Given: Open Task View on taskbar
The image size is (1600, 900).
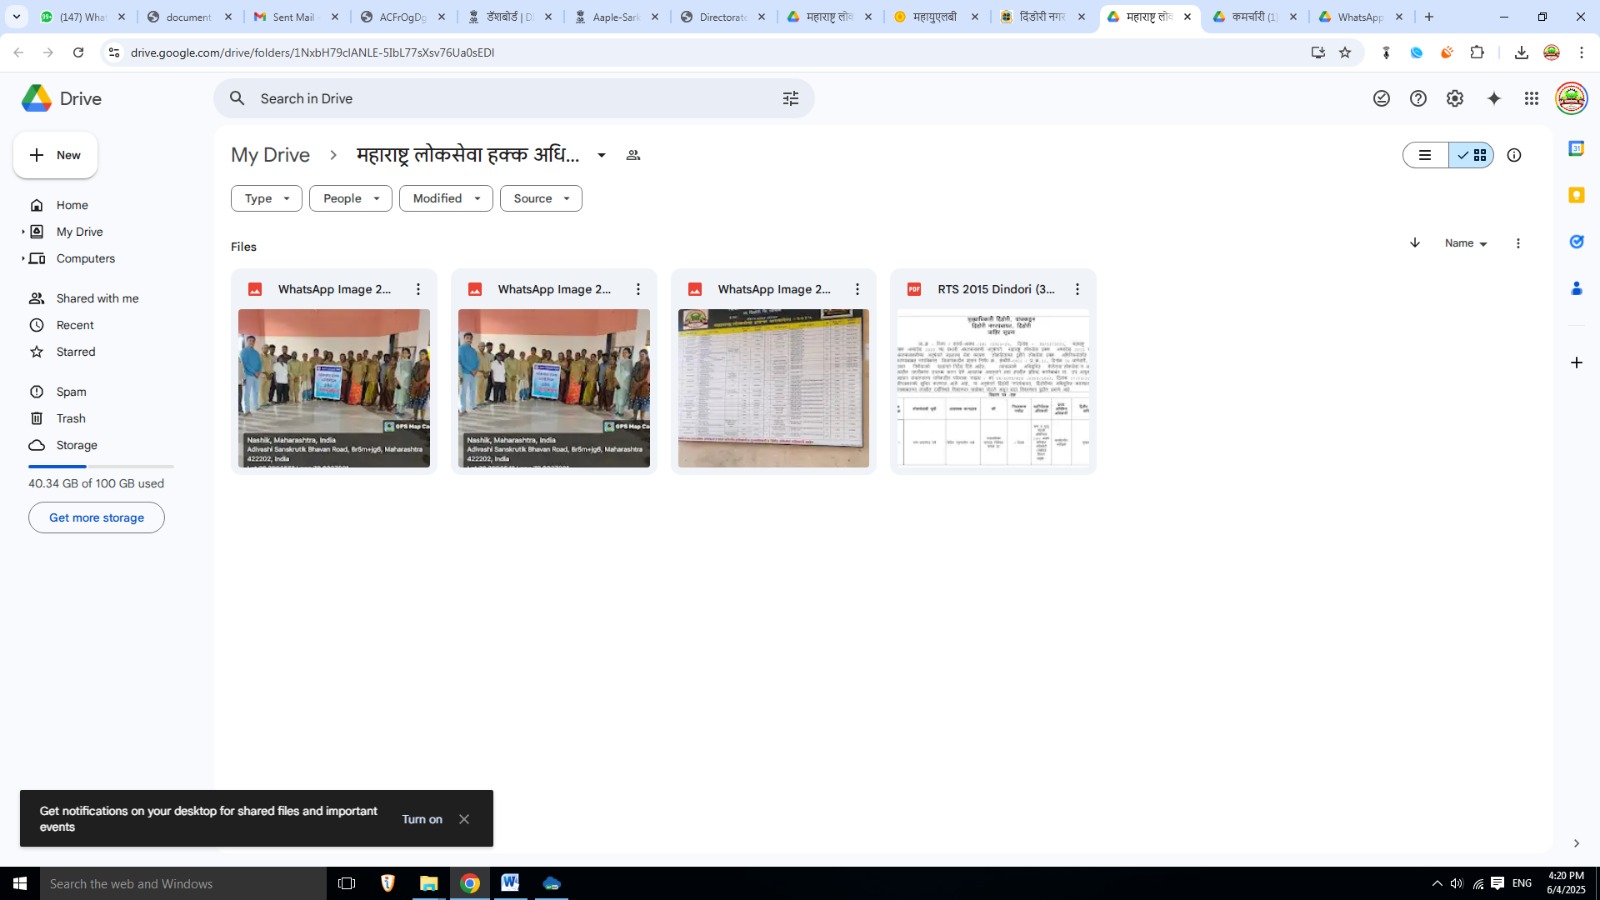Looking at the screenshot, I should (x=346, y=883).
